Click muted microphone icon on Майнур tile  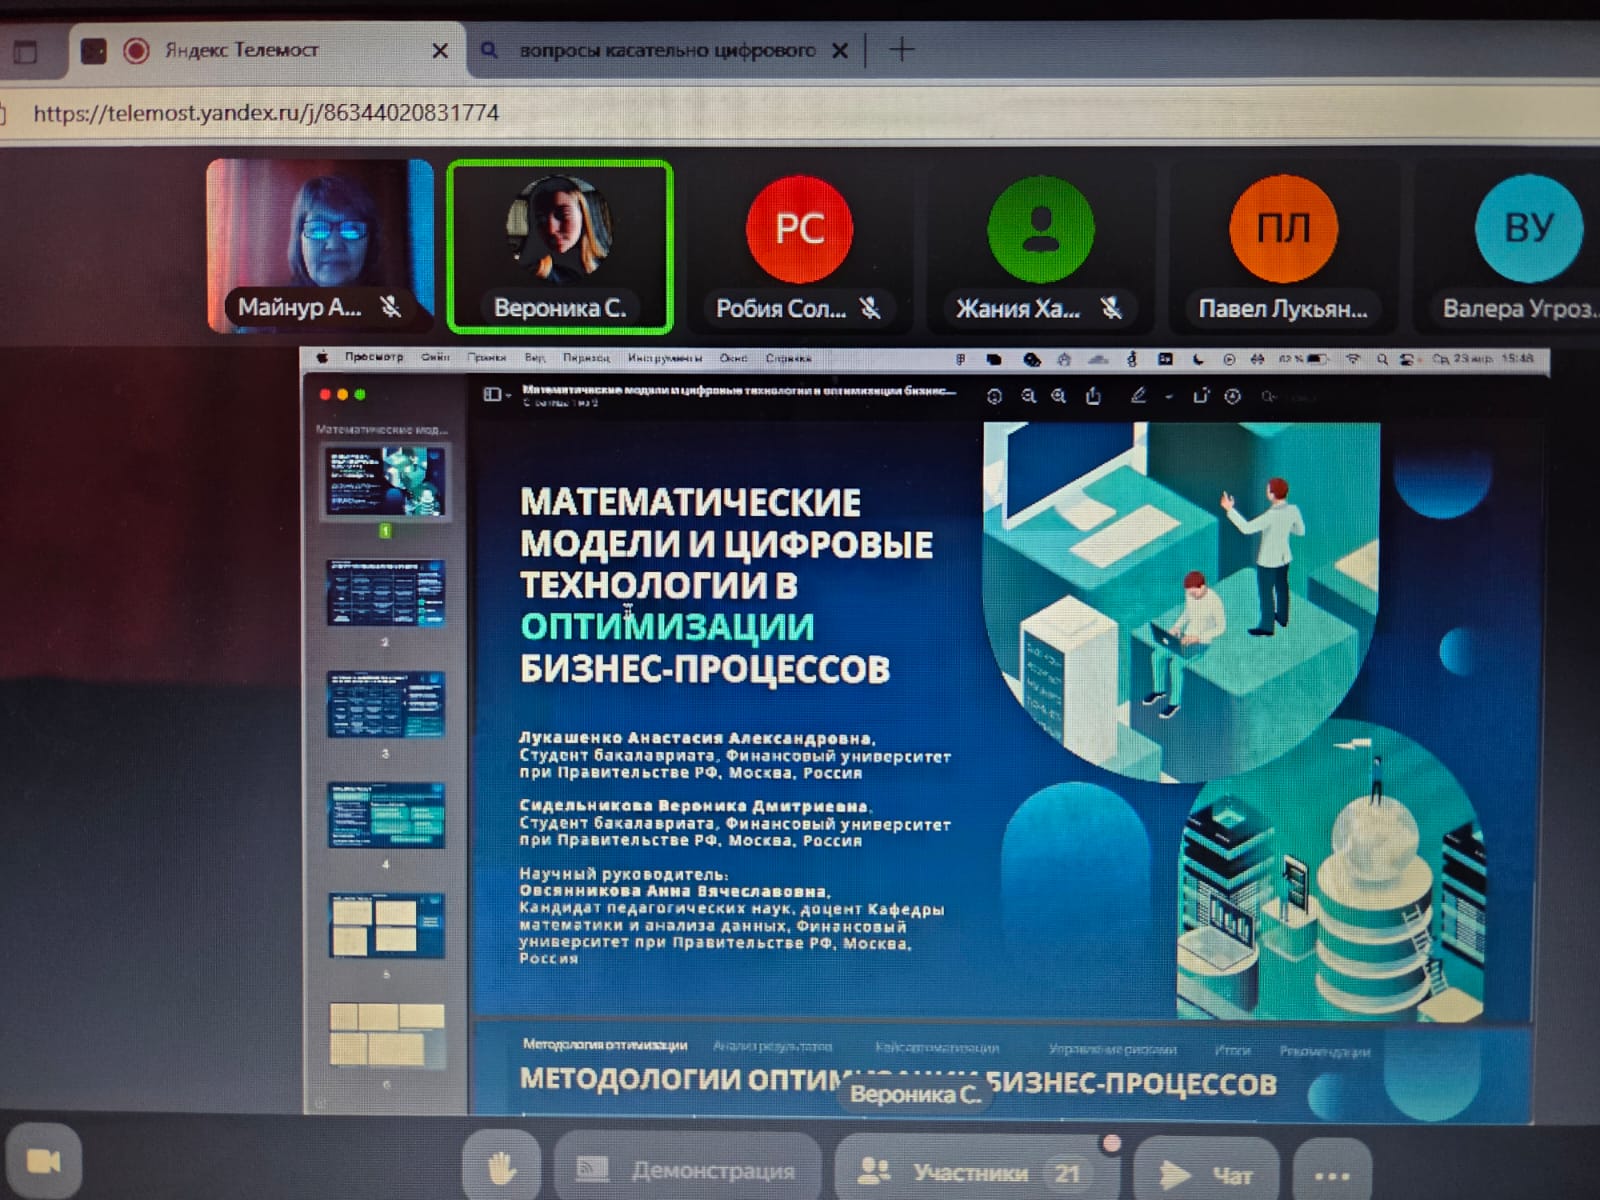pyautogui.click(x=391, y=307)
